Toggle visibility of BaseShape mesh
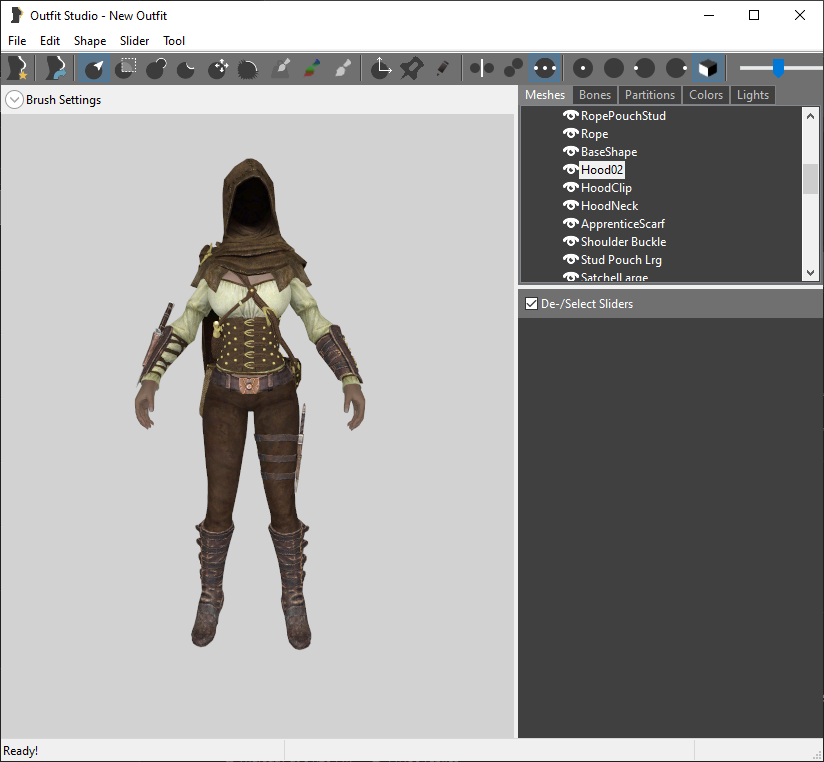Image resolution: width=824 pixels, height=762 pixels. 571,151
